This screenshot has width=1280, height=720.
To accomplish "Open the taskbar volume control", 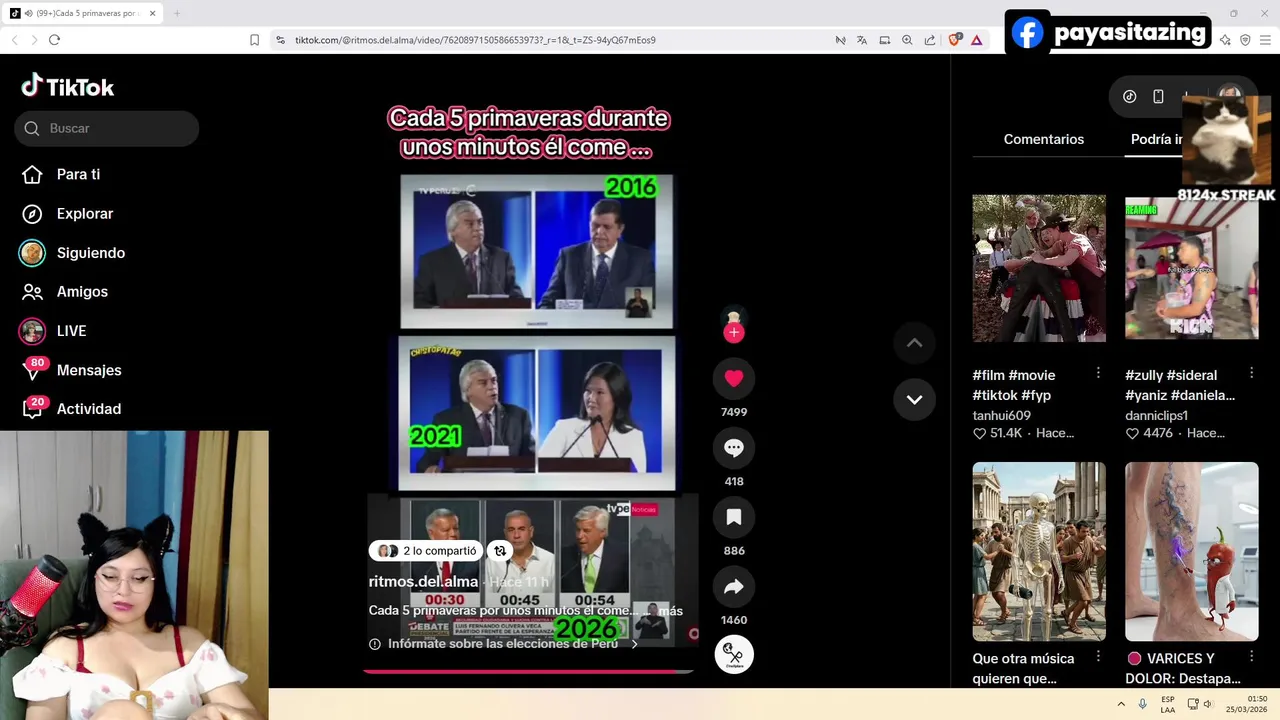I will [x=1208, y=704].
